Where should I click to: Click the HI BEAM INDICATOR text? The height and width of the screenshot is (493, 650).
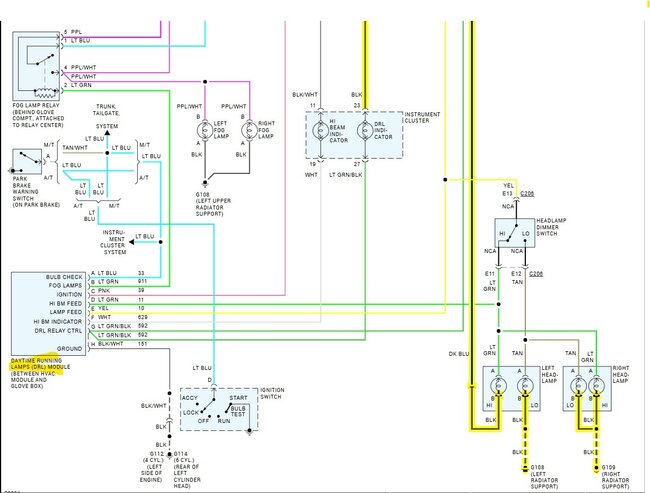[x=339, y=131]
